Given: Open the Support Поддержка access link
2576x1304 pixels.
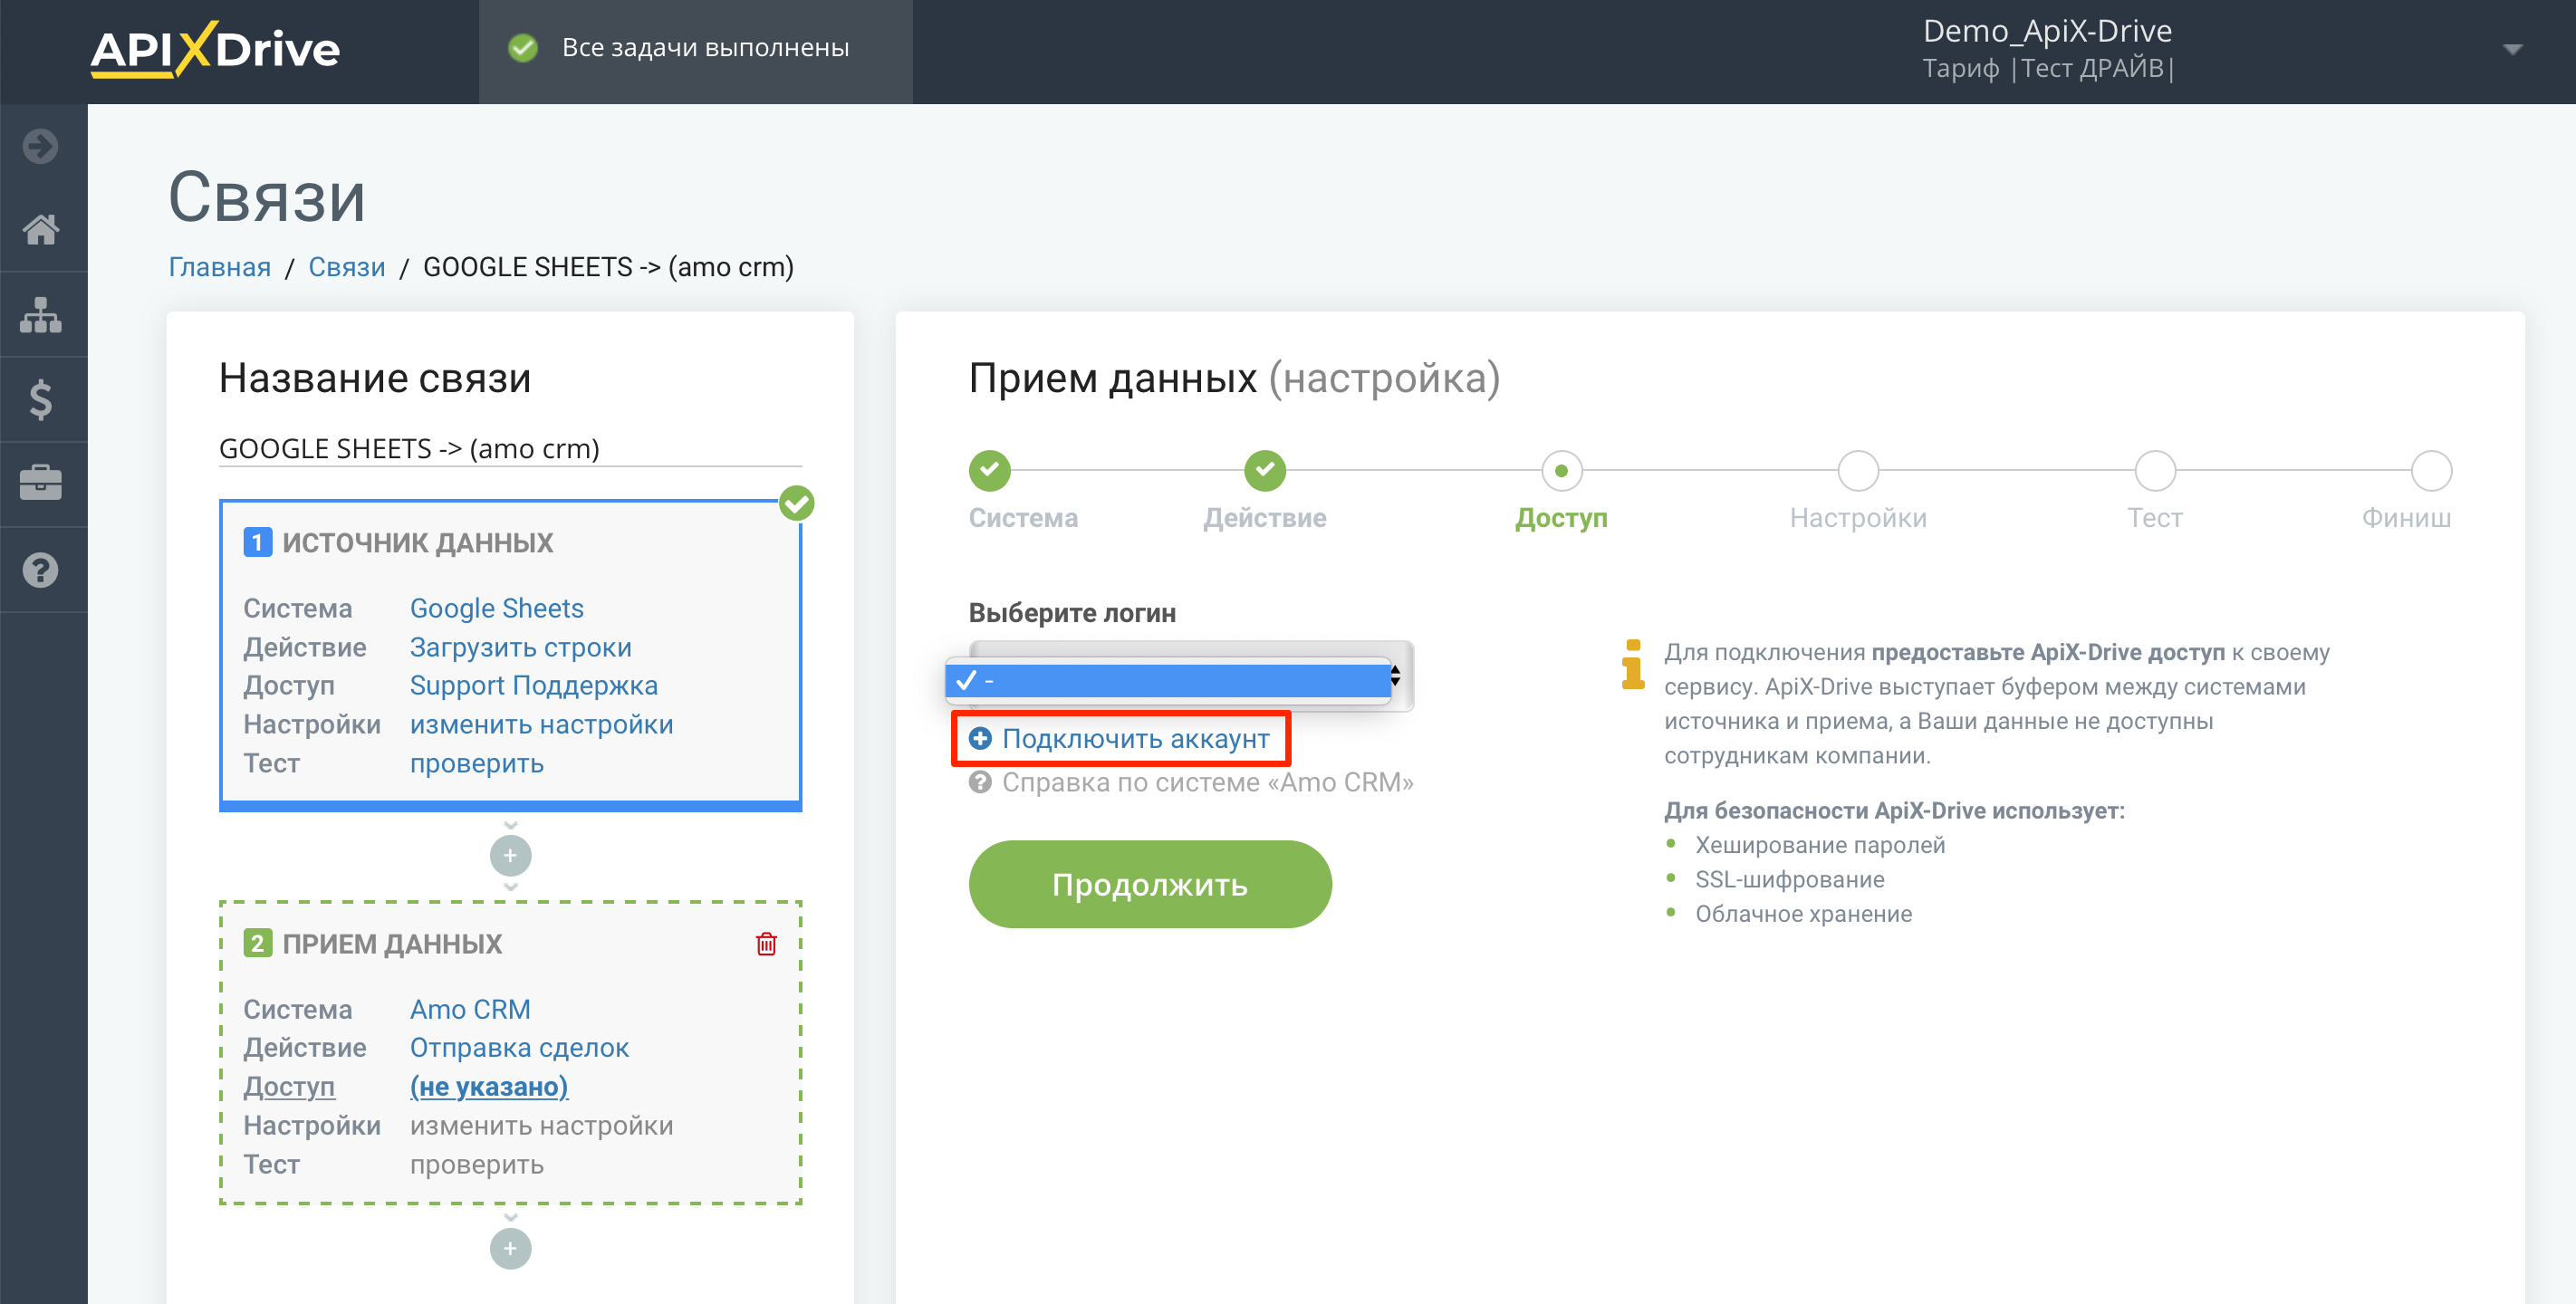Looking at the screenshot, I should point(534,685).
